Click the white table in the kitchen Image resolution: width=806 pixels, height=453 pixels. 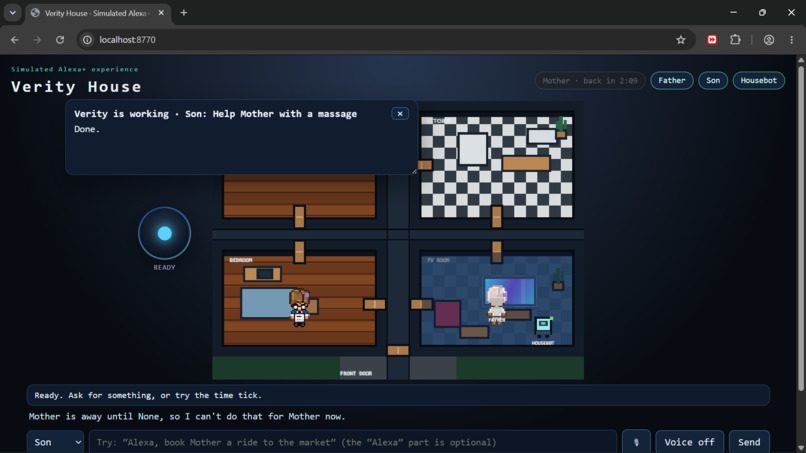(x=472, y=149)
